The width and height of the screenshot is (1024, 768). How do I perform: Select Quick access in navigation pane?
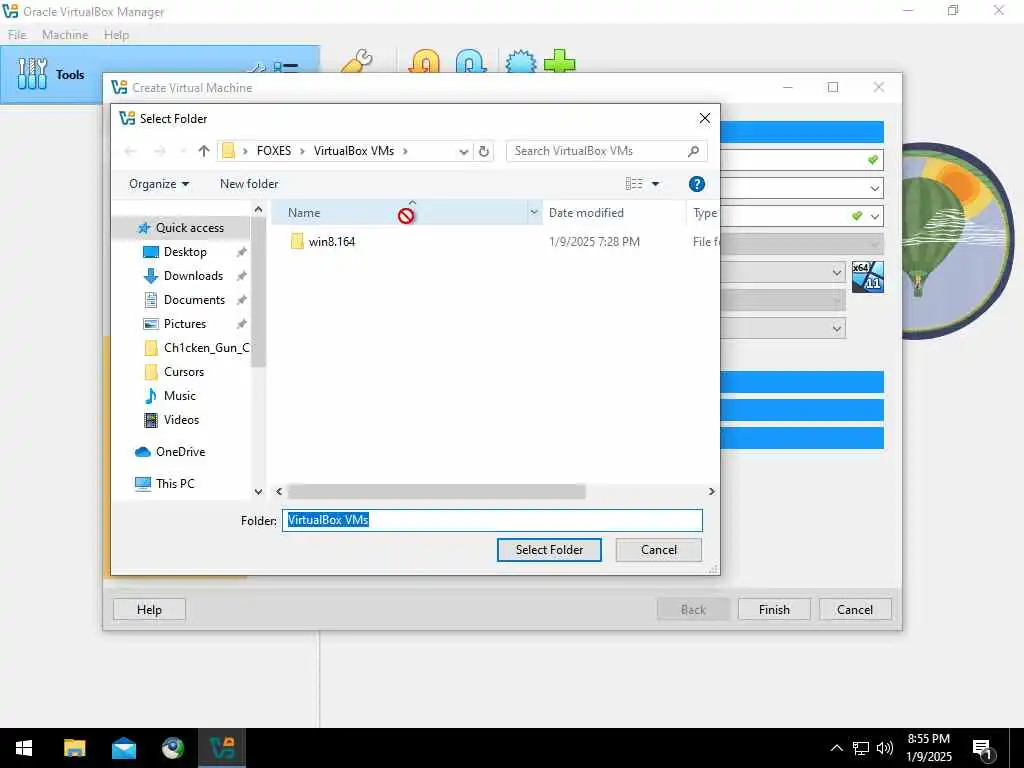[x=189, y=228]
